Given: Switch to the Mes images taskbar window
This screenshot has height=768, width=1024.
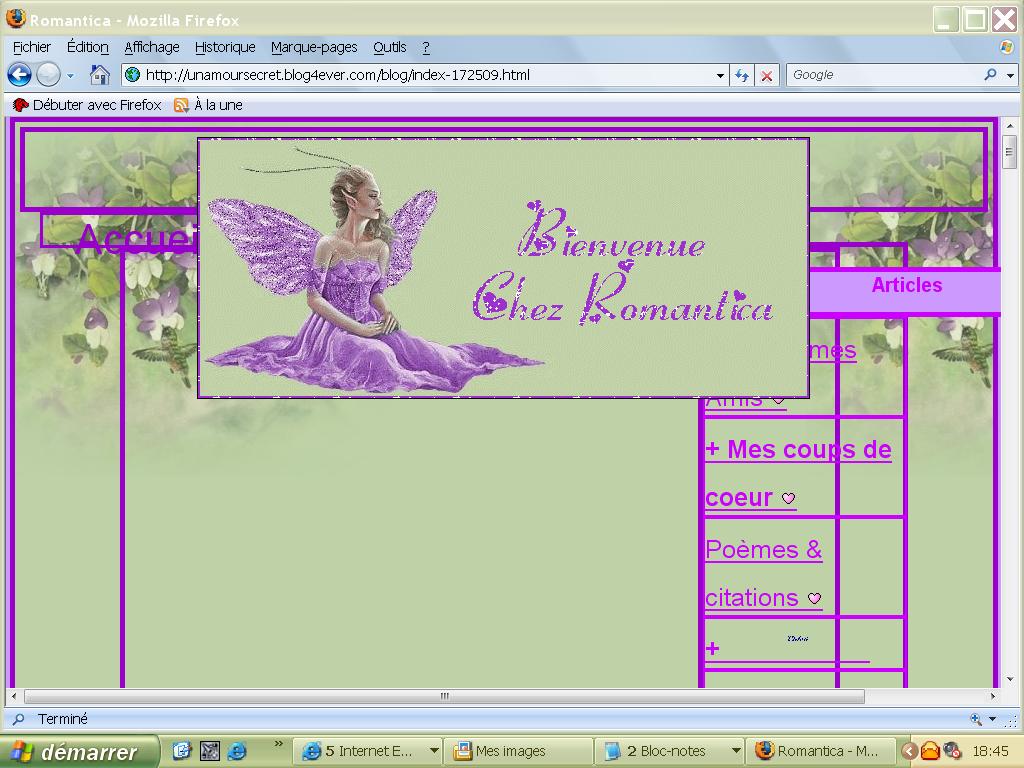Looking at the screenshot, I should click(x=519, y=751).
